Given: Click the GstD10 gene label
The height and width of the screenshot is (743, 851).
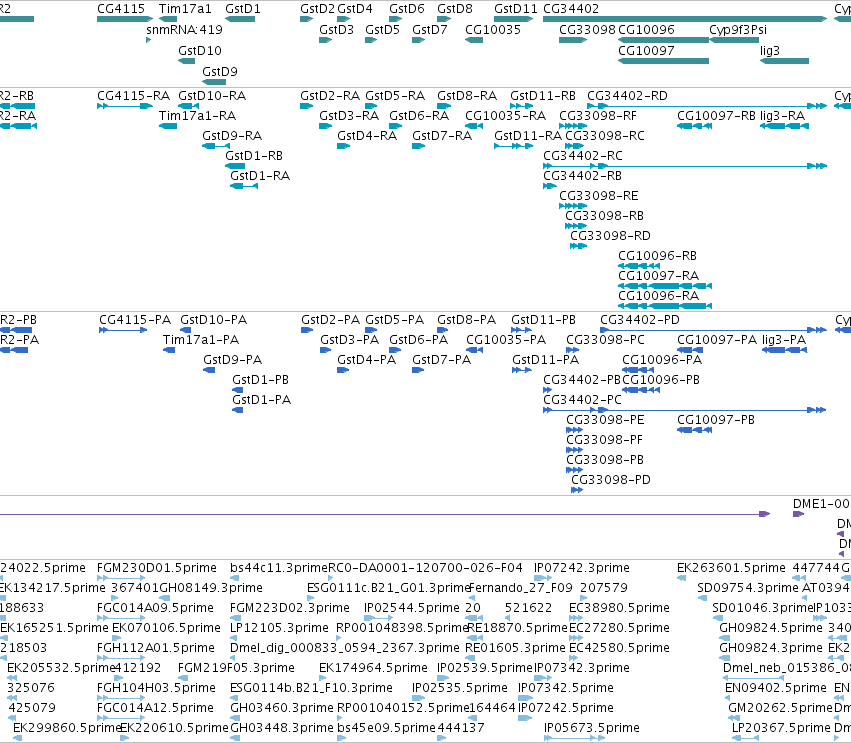Looking at the screenshot, I should tap(200, 50).
